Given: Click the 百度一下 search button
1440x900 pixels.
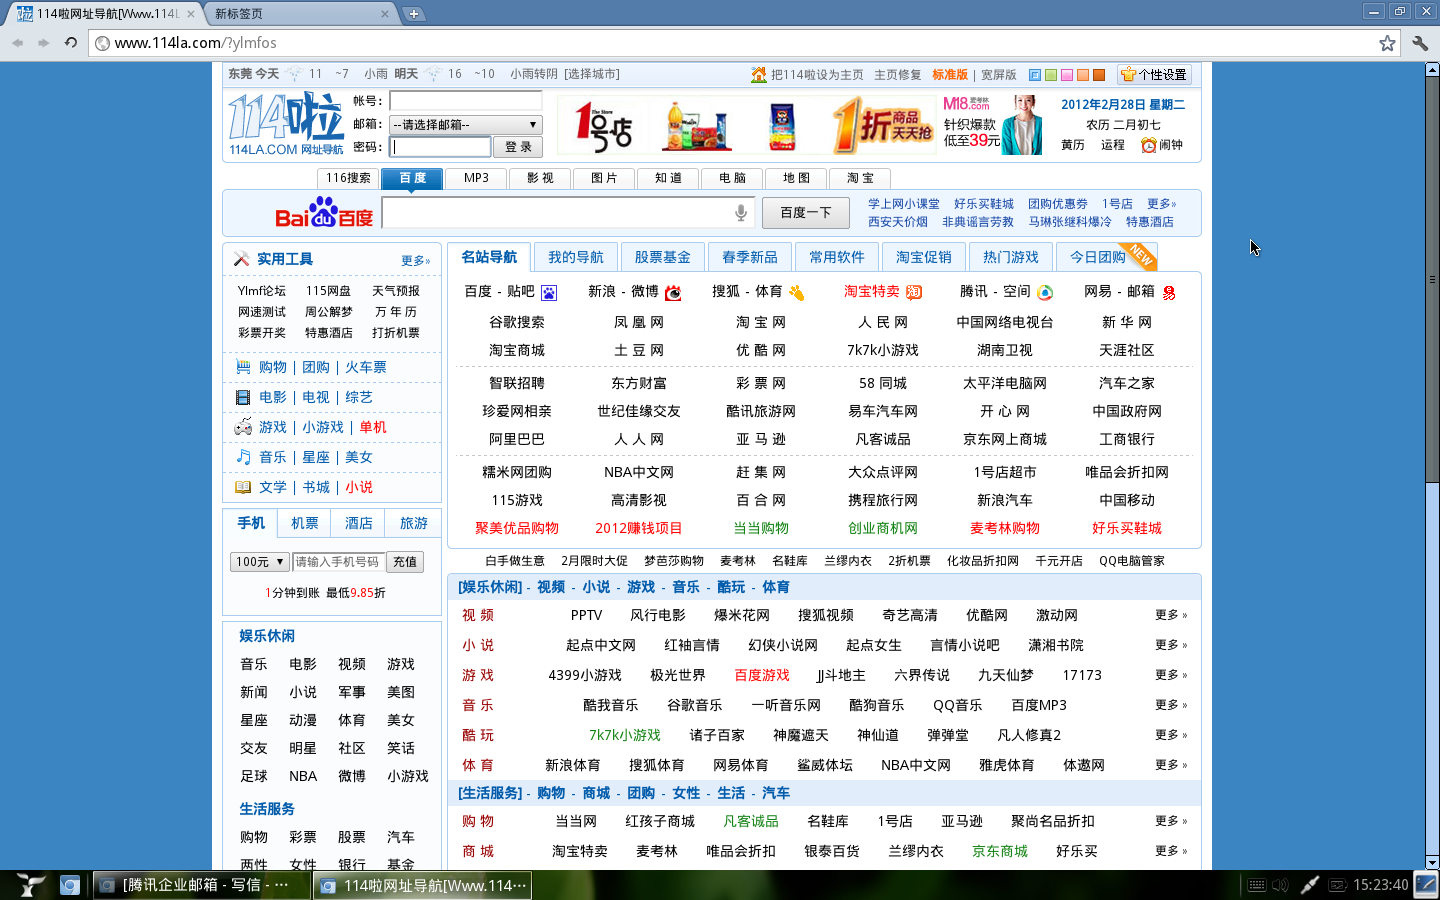Looking at the screenshot, I should pyautogui.click(x=806, y=213).
